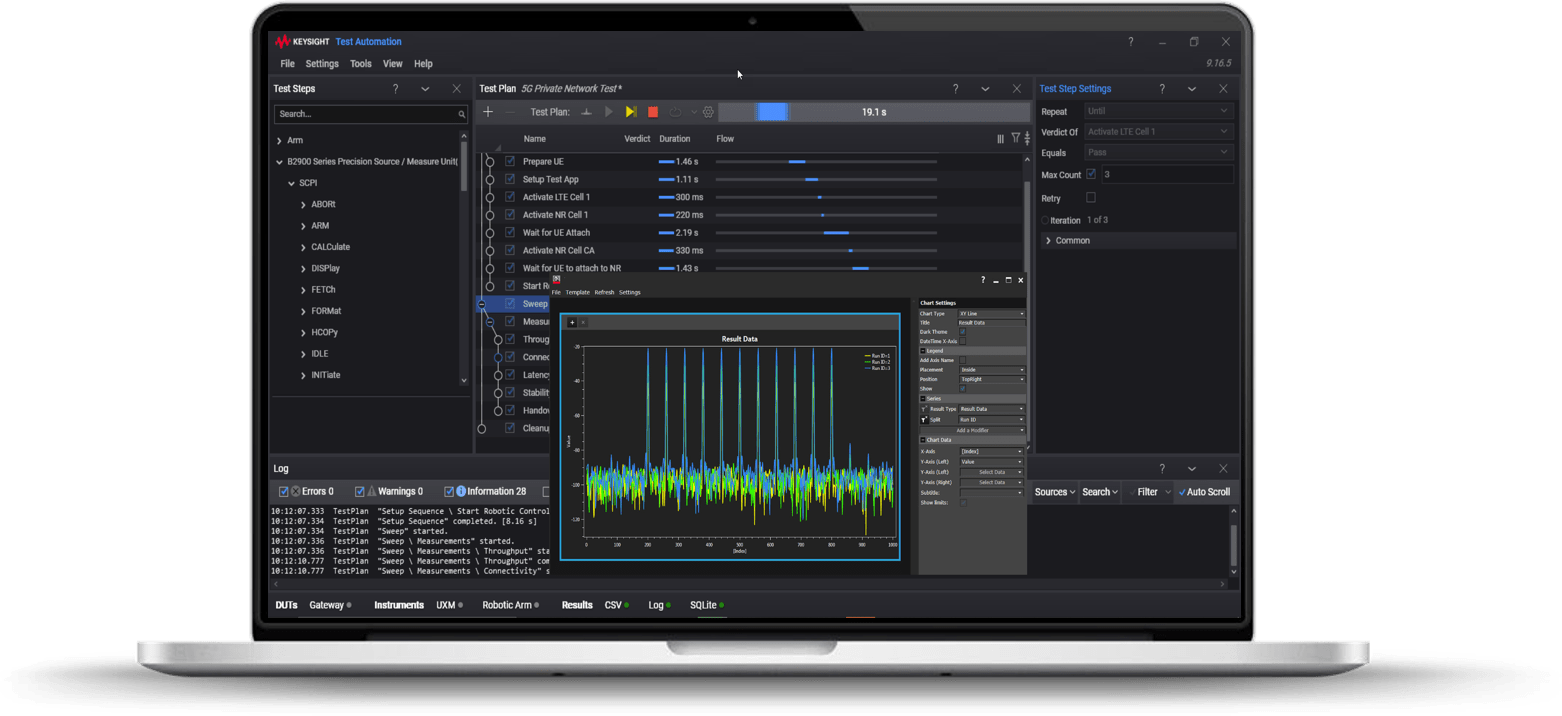Click the yellow step-through run icon
The width and height of the screenshot is (1562, 716).
tap(631, 112)
